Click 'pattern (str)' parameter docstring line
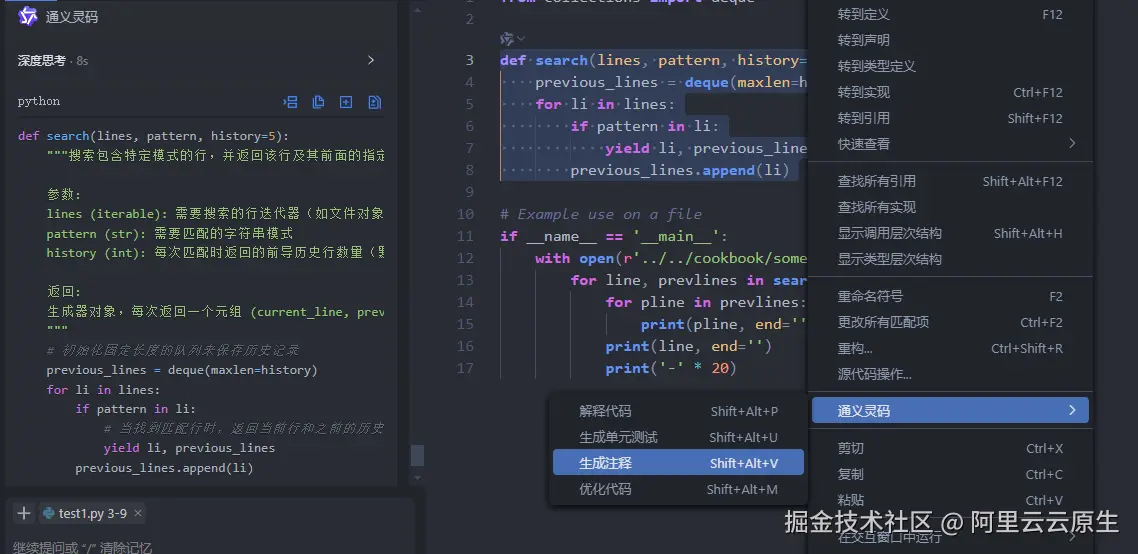 169,234
